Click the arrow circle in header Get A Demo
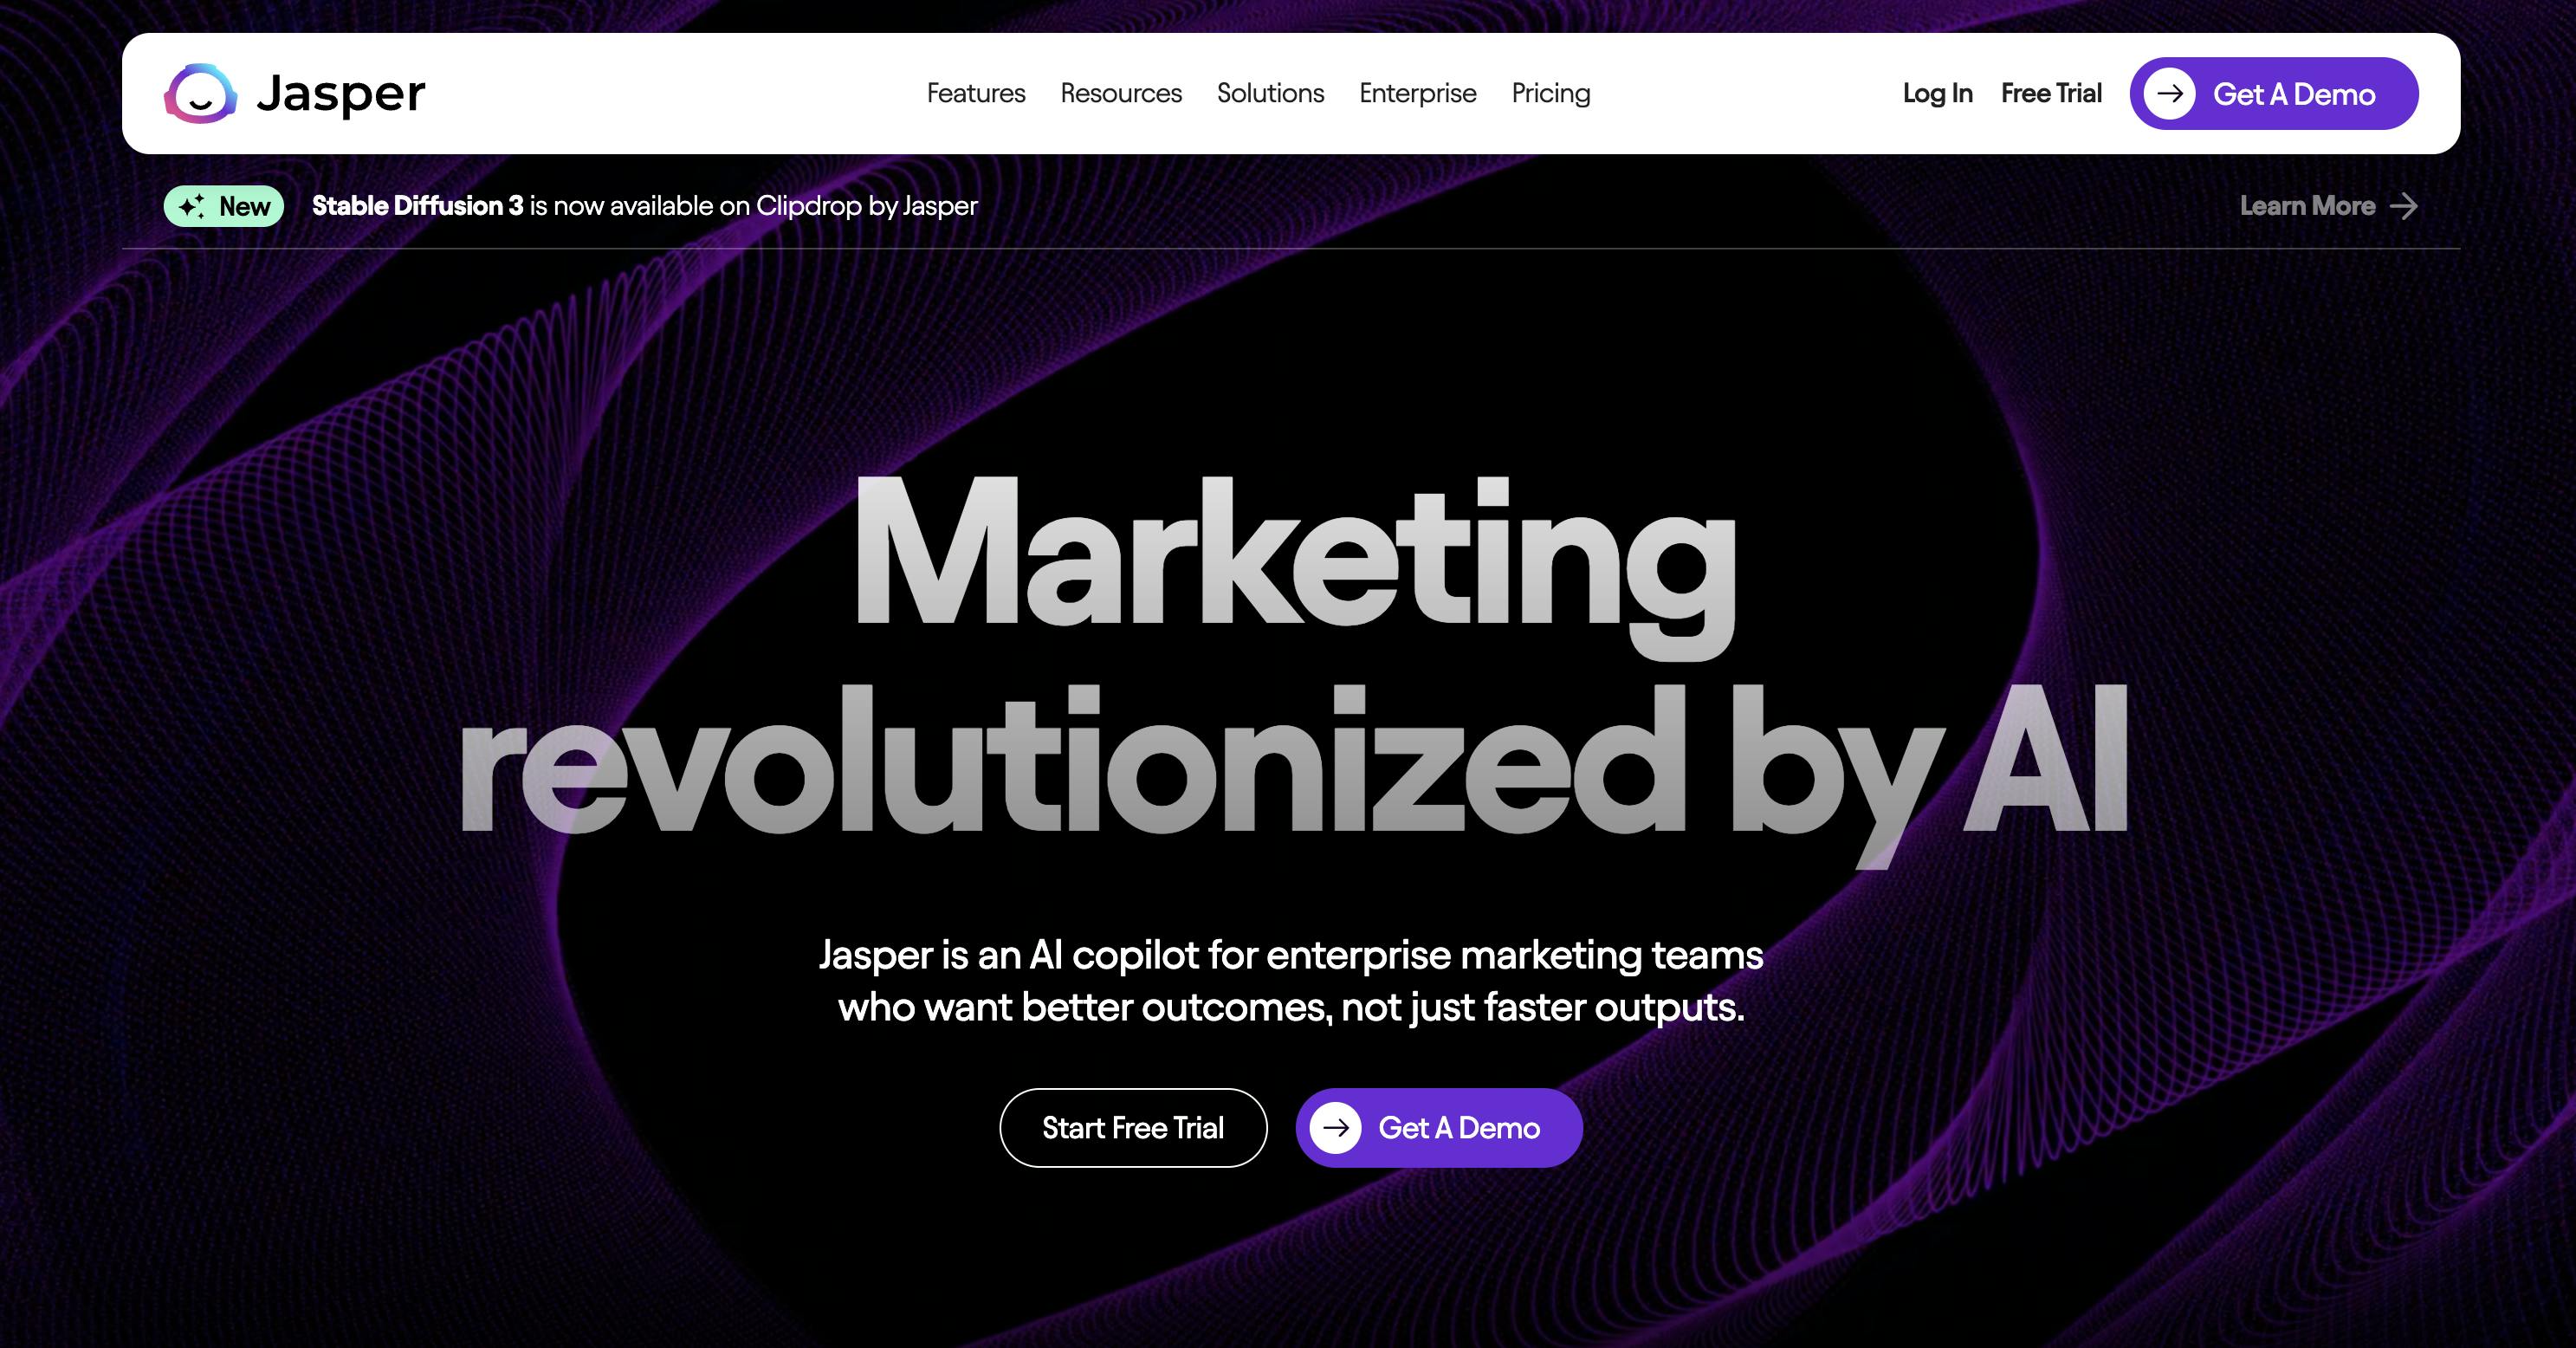The width and height of the screenshot is (2576, 1348). 2169,93
